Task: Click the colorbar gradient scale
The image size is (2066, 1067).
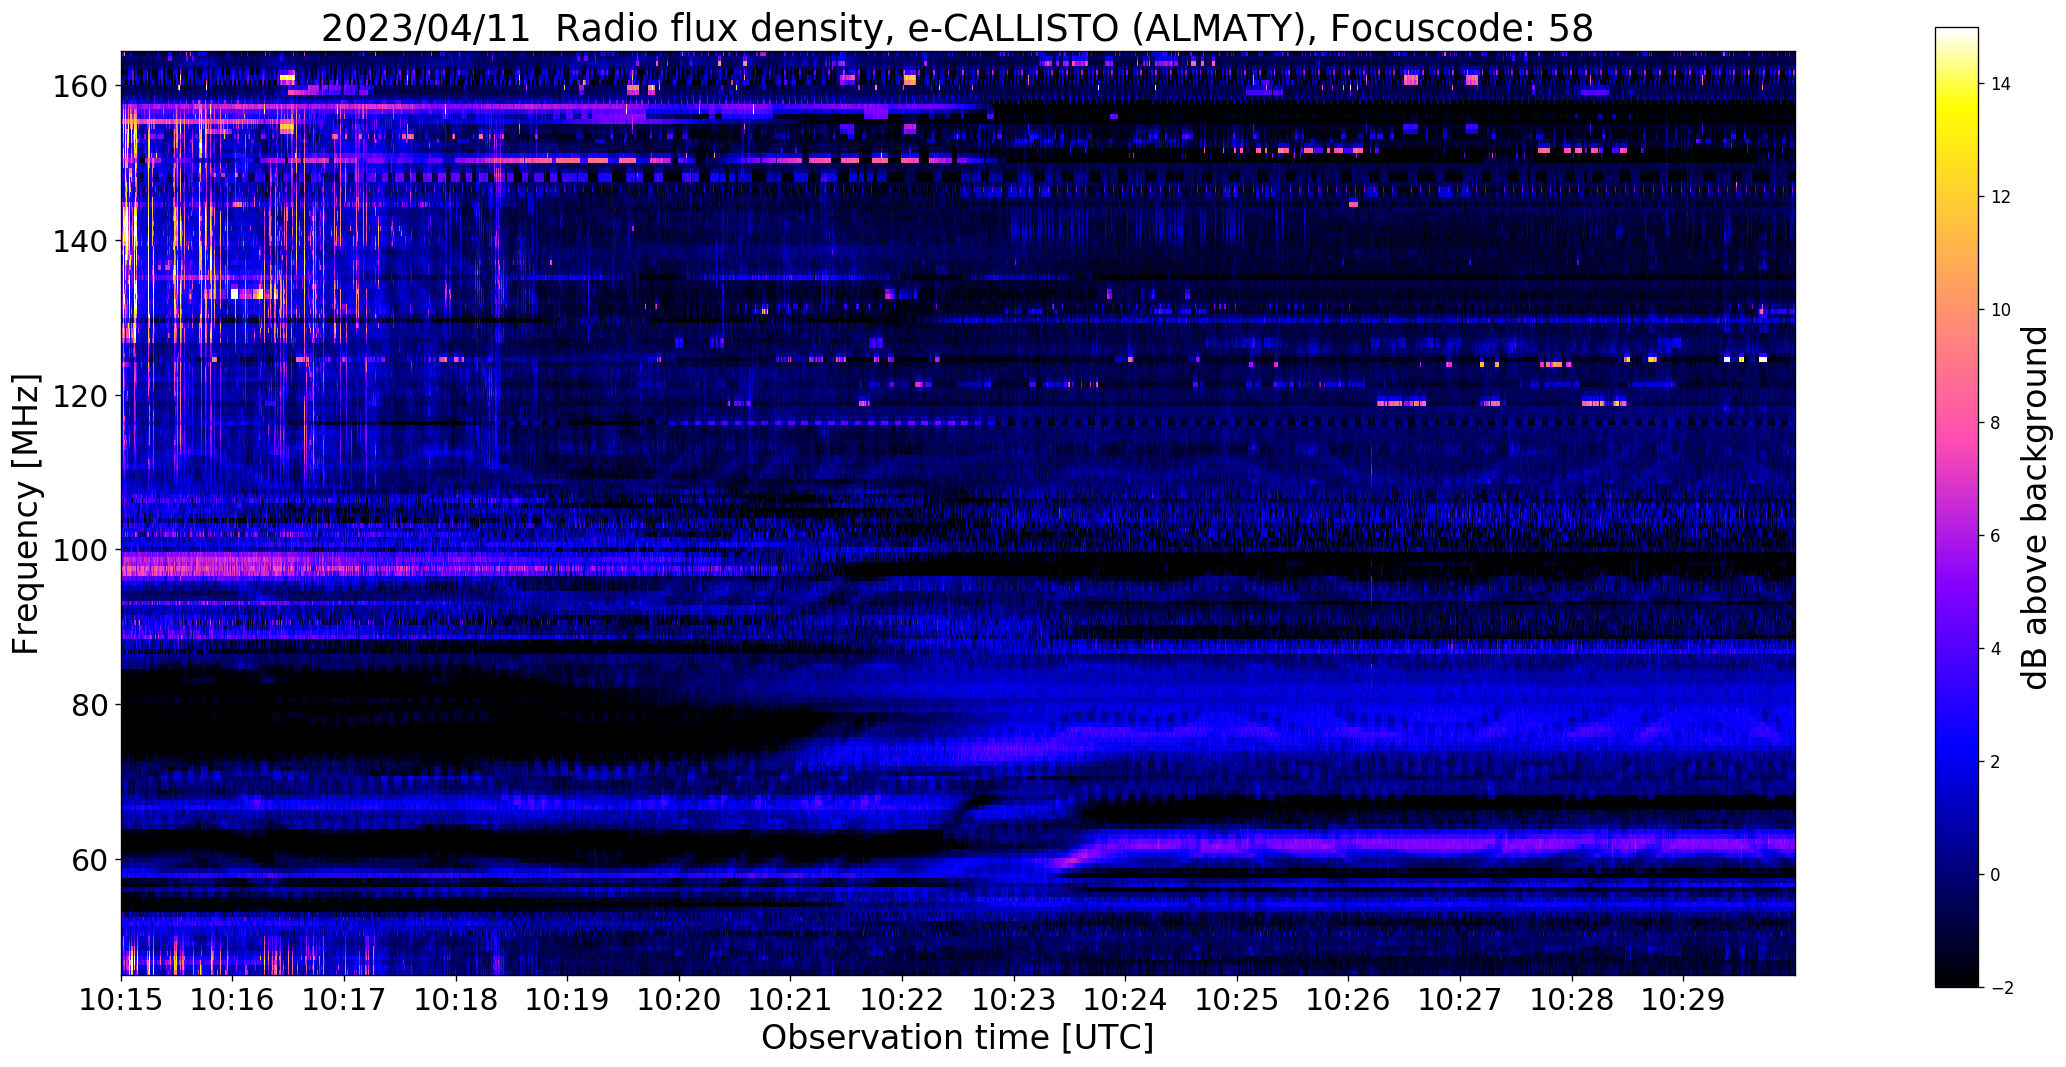Action: pyautogui.click(x=1957, y=507)
